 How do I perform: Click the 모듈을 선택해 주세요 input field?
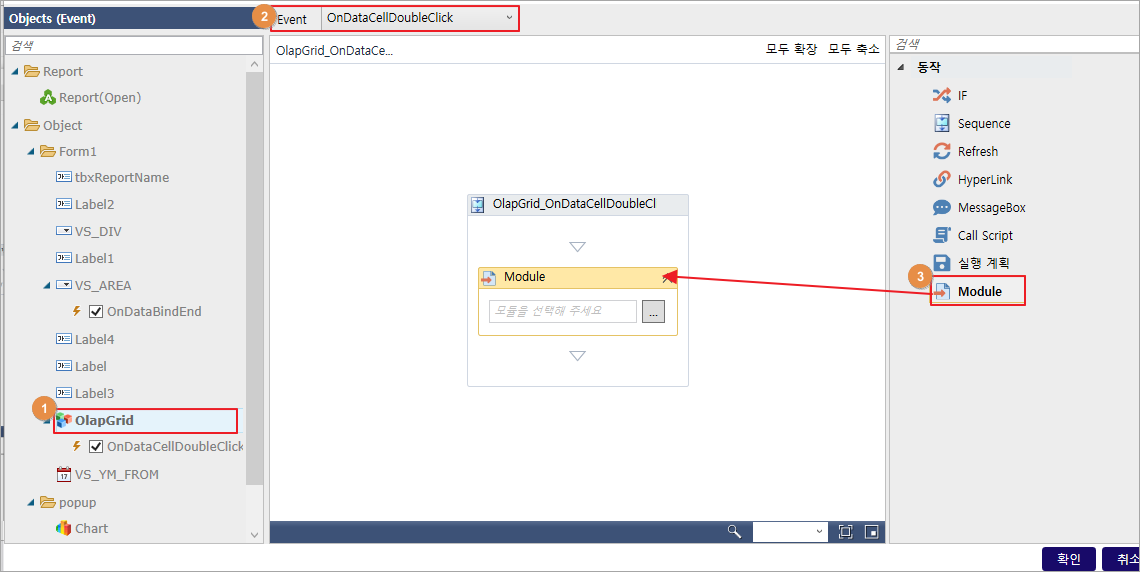[563, 311]
